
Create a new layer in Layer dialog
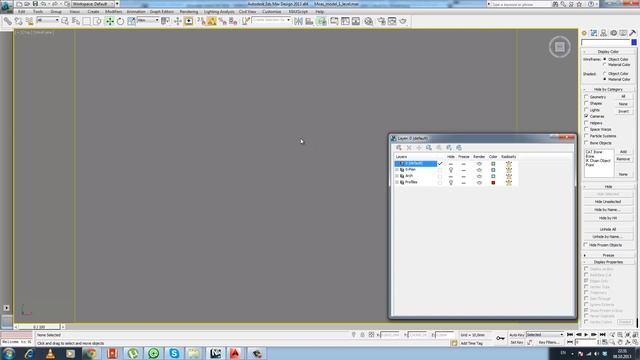[x=399, y=148]
